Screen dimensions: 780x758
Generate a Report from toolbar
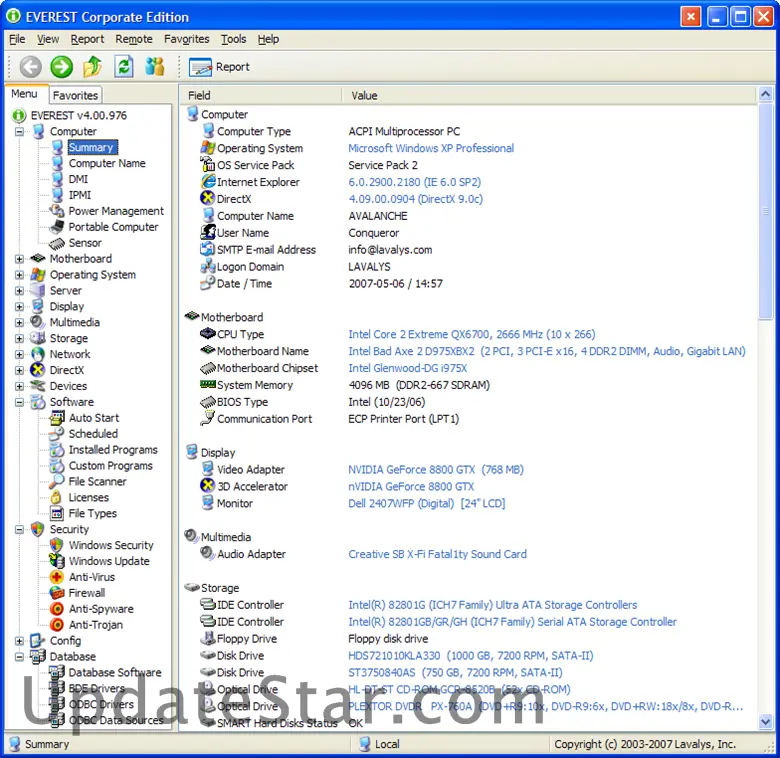[219, 67]
